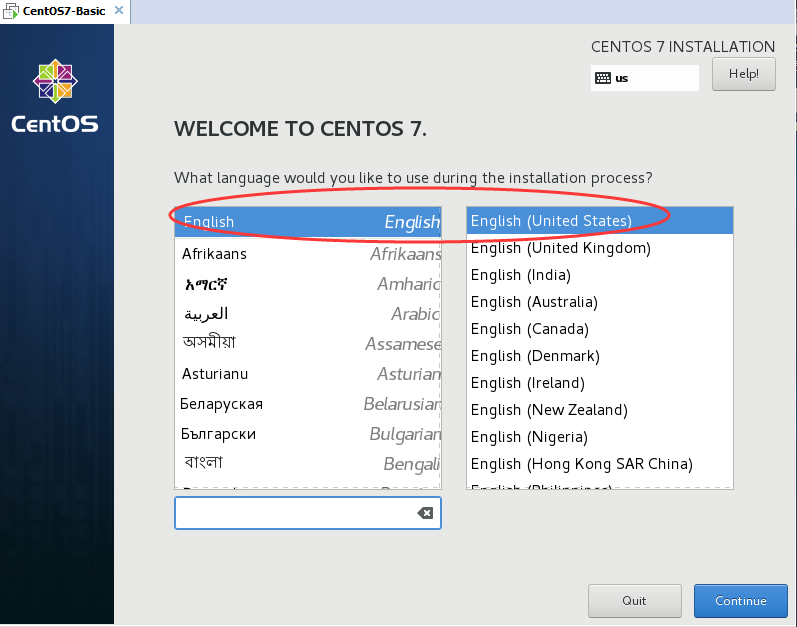Select Bulgarian (Български) language row

[308, 433]
